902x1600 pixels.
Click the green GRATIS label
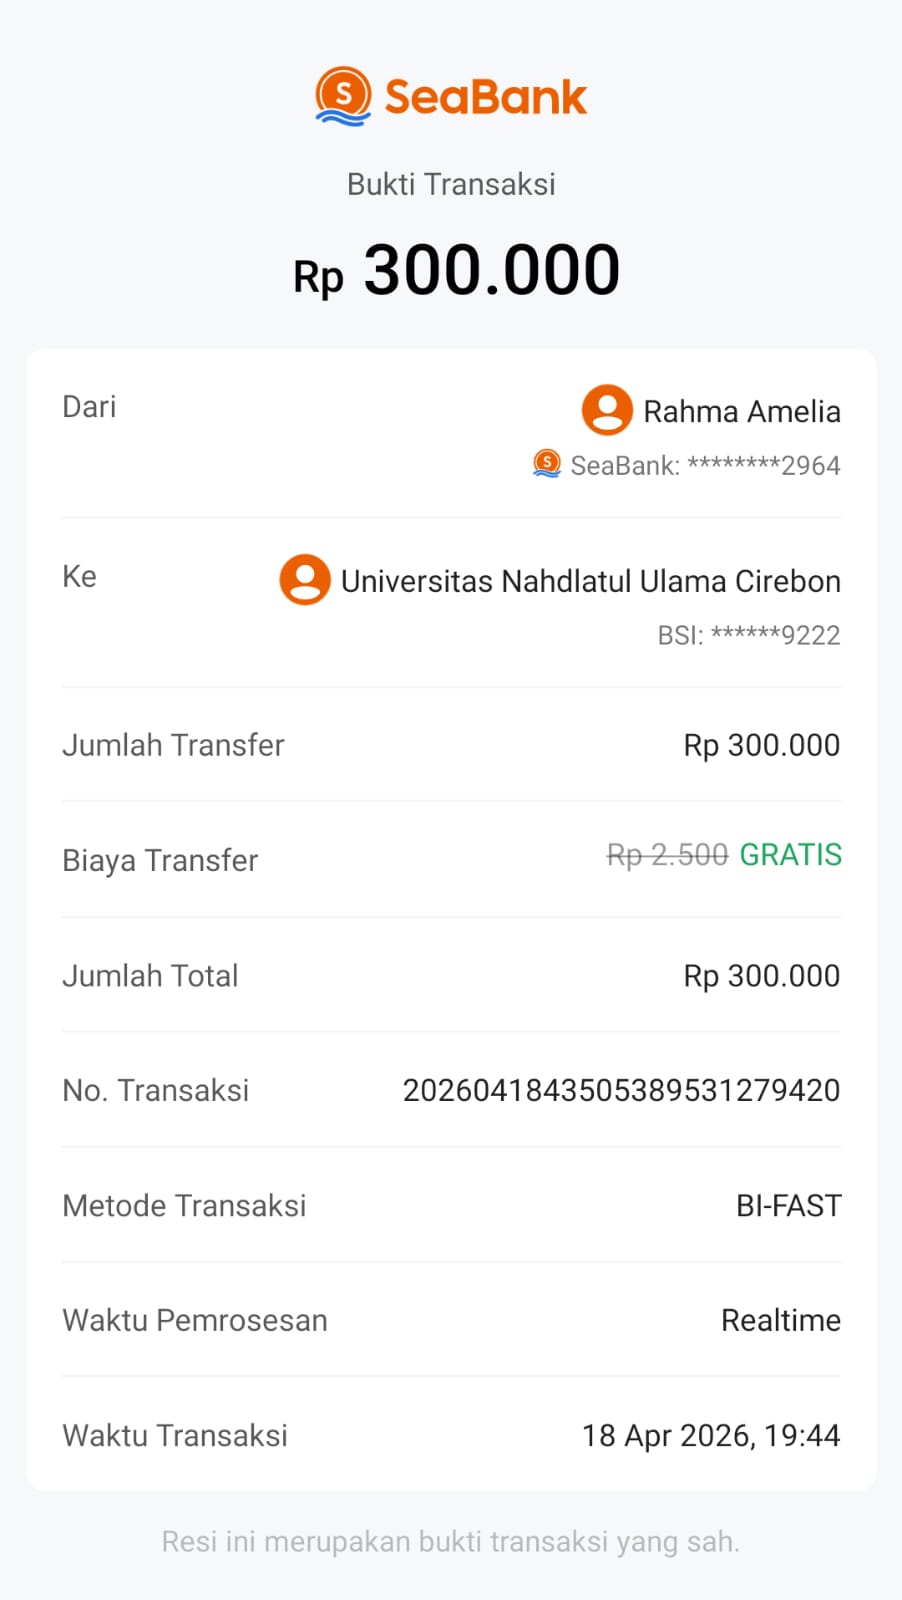(790, 855)
